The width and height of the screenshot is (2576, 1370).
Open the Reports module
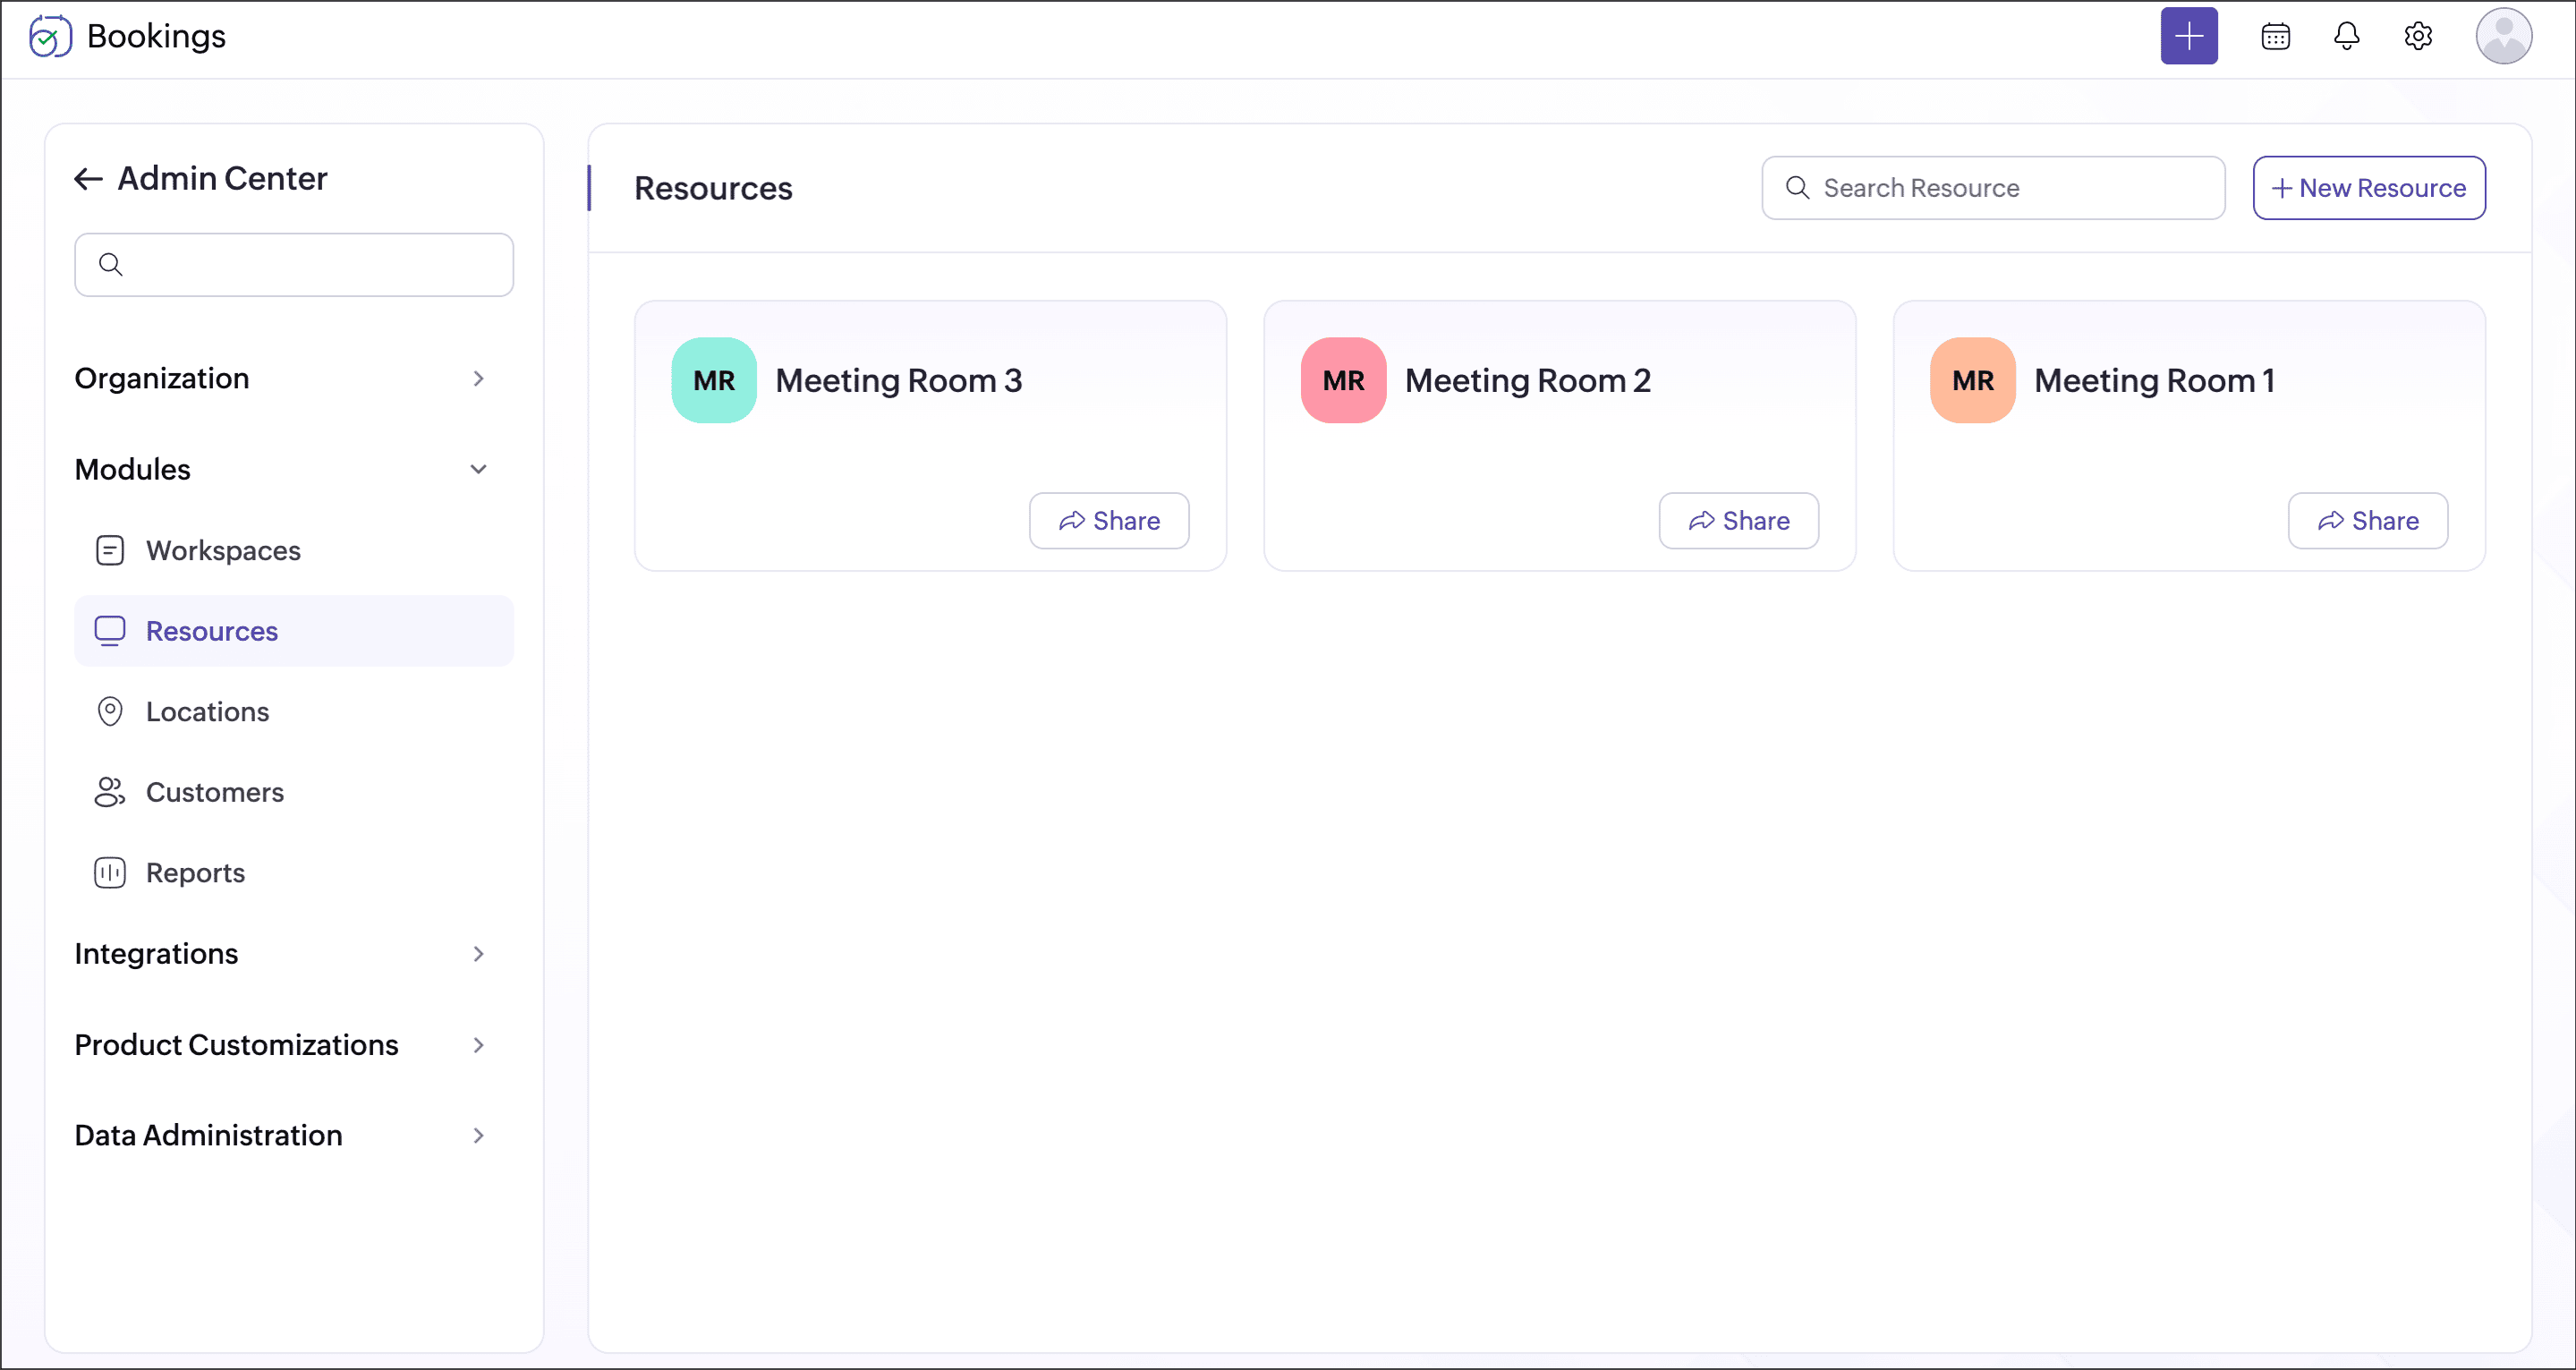[293, 873]
